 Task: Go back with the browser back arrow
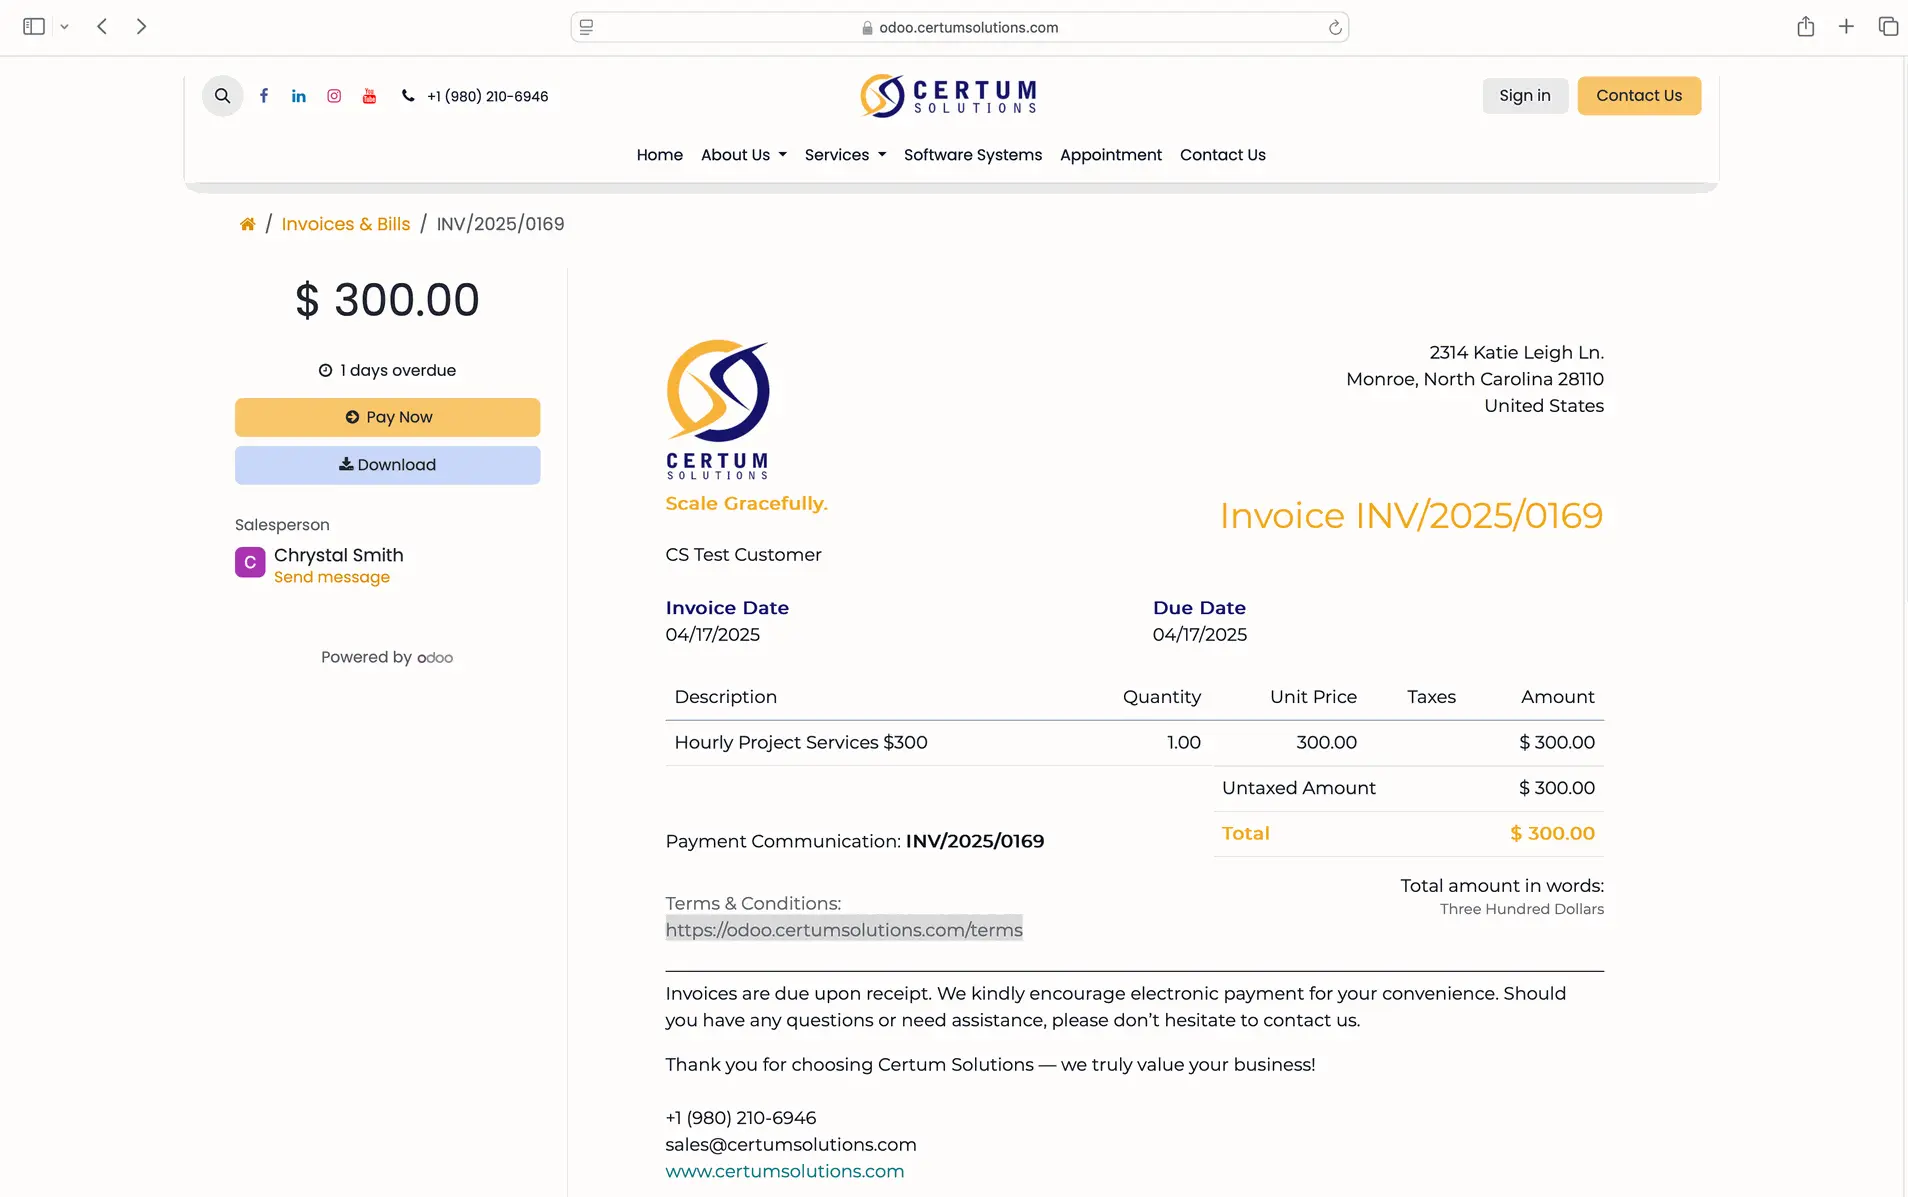[102, 27]
